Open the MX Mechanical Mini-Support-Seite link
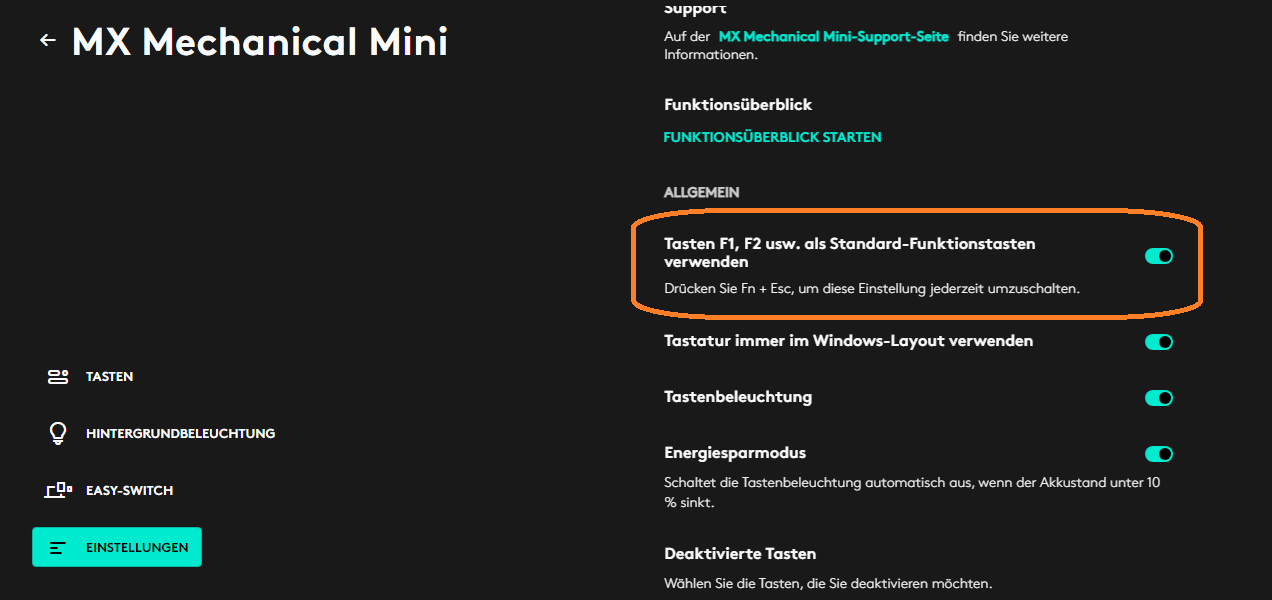The image size is (1272, 600). click(834, 36)
